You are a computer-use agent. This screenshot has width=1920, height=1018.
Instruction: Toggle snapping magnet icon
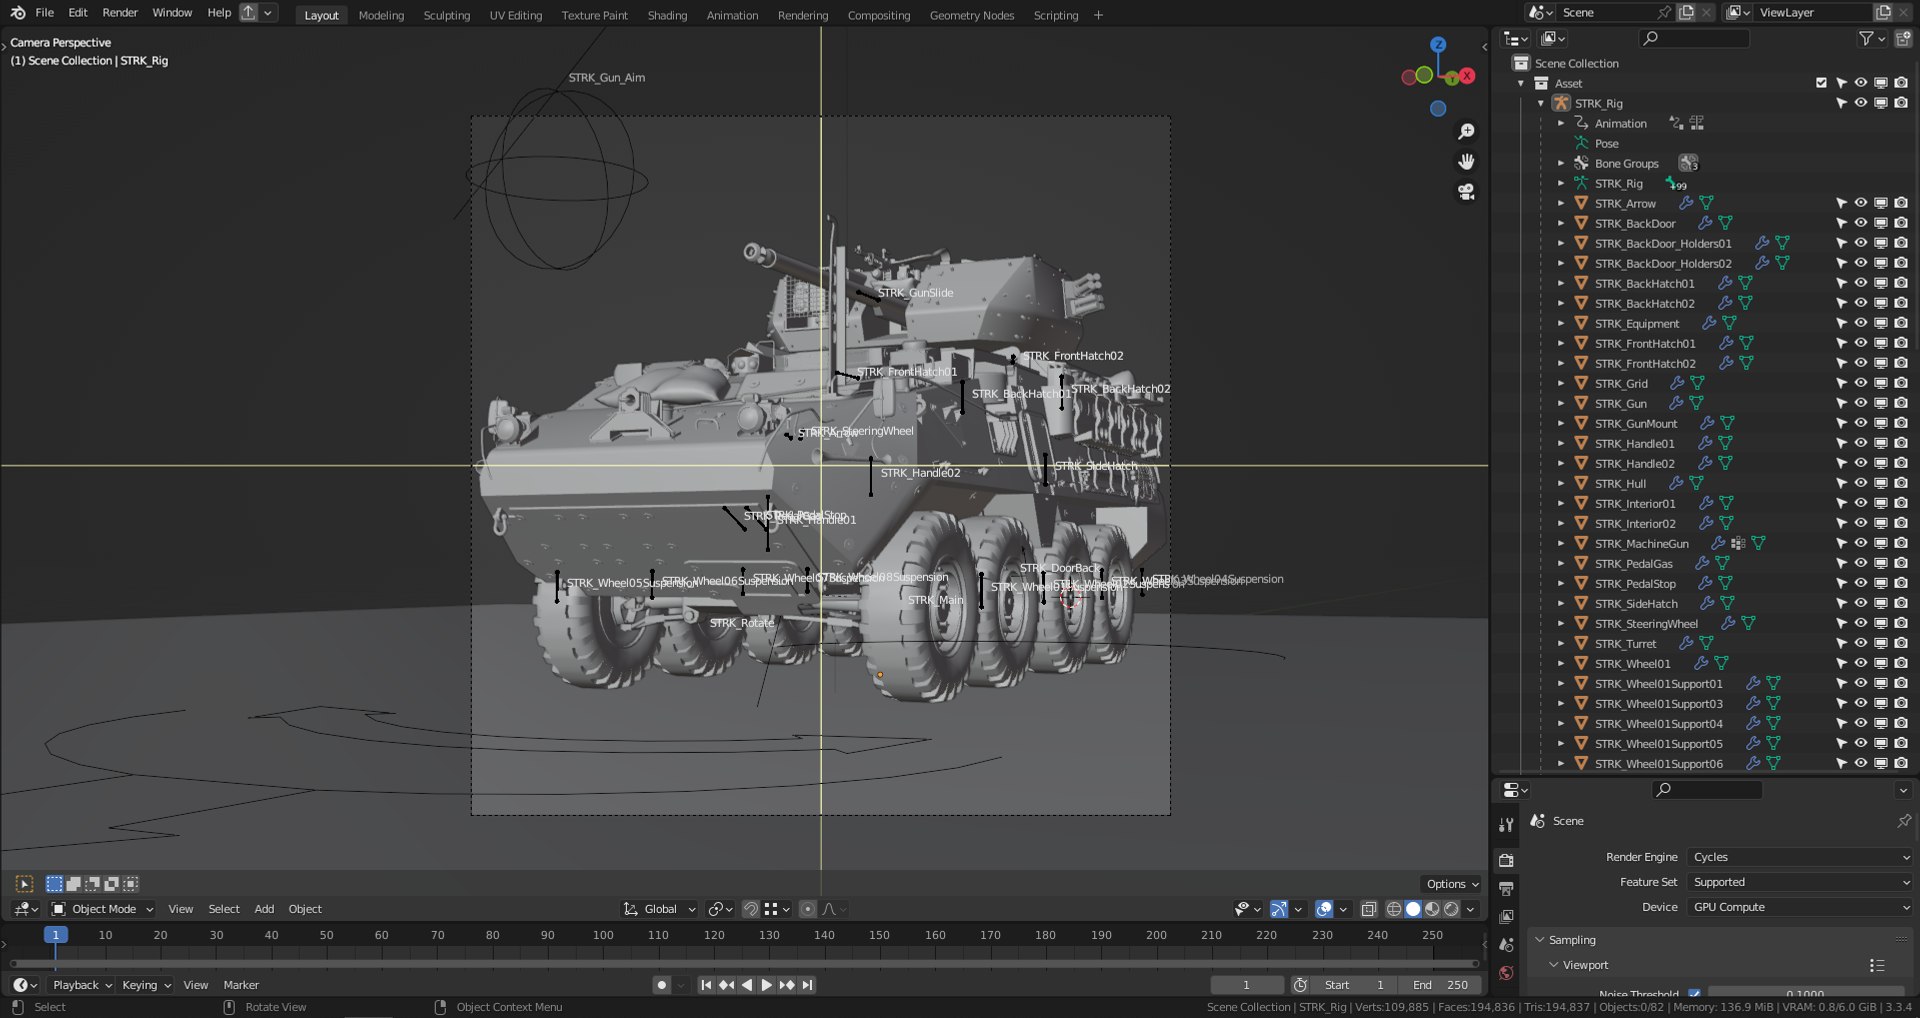pyautogui.click(x=751, y=909)
